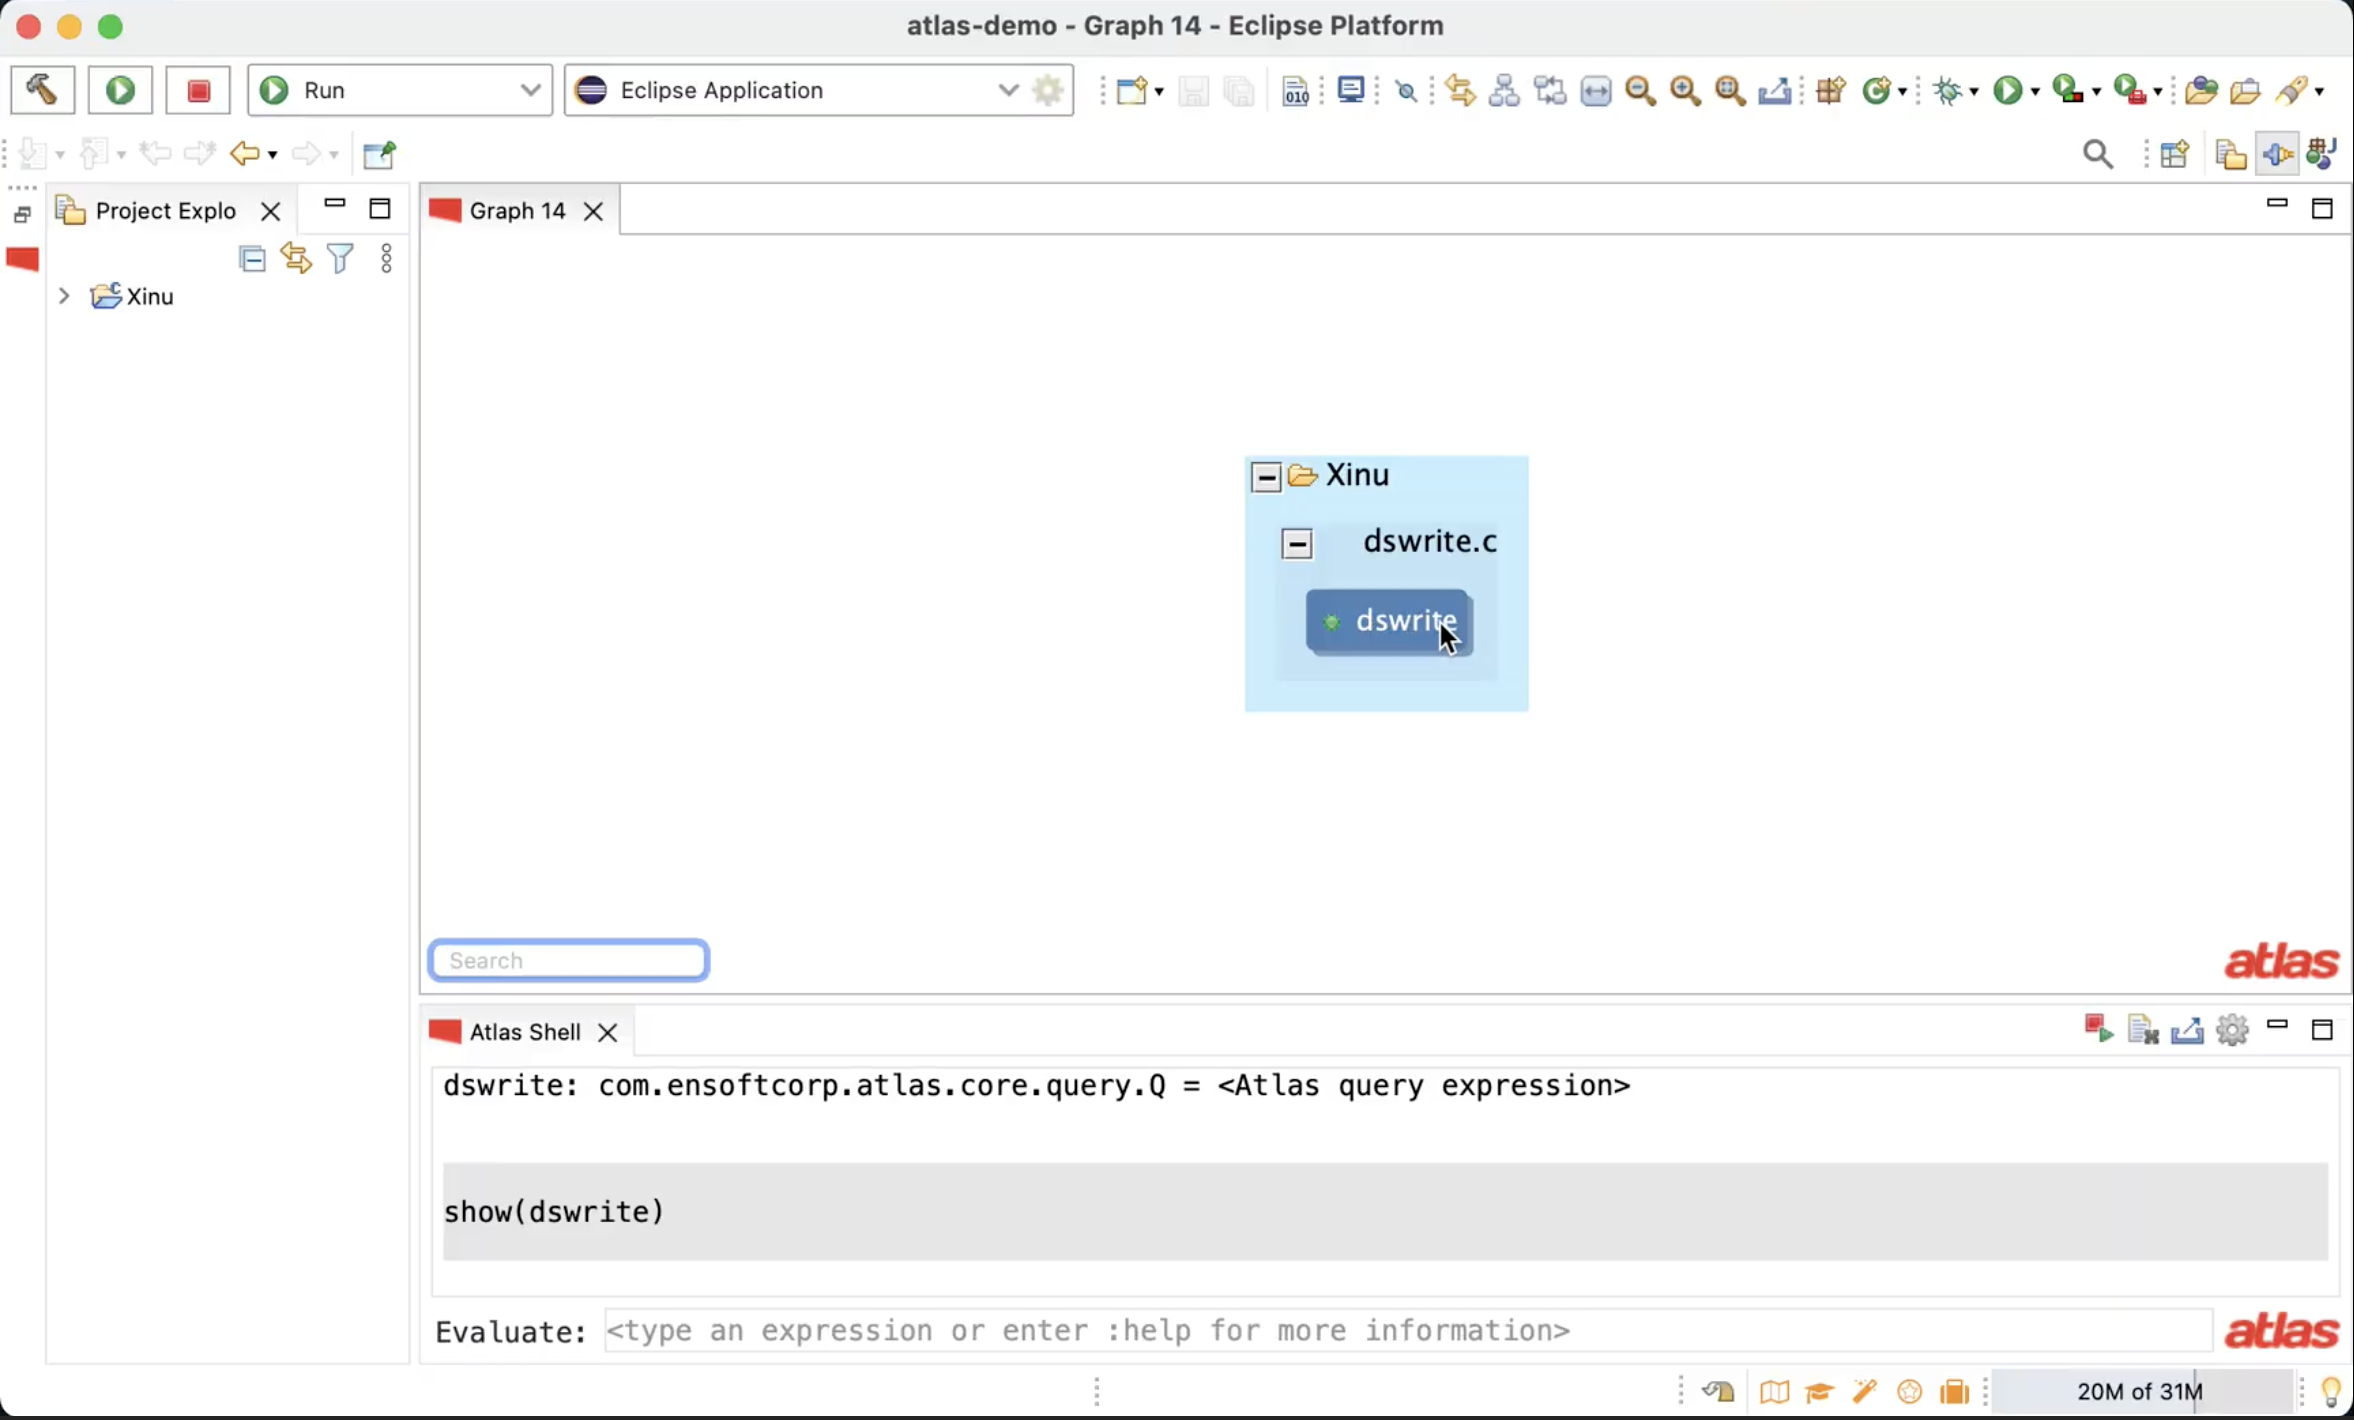This screenshot has height=1420, width=2354.
Task: Click the yellow Back arrow
Action: [244, 153]
